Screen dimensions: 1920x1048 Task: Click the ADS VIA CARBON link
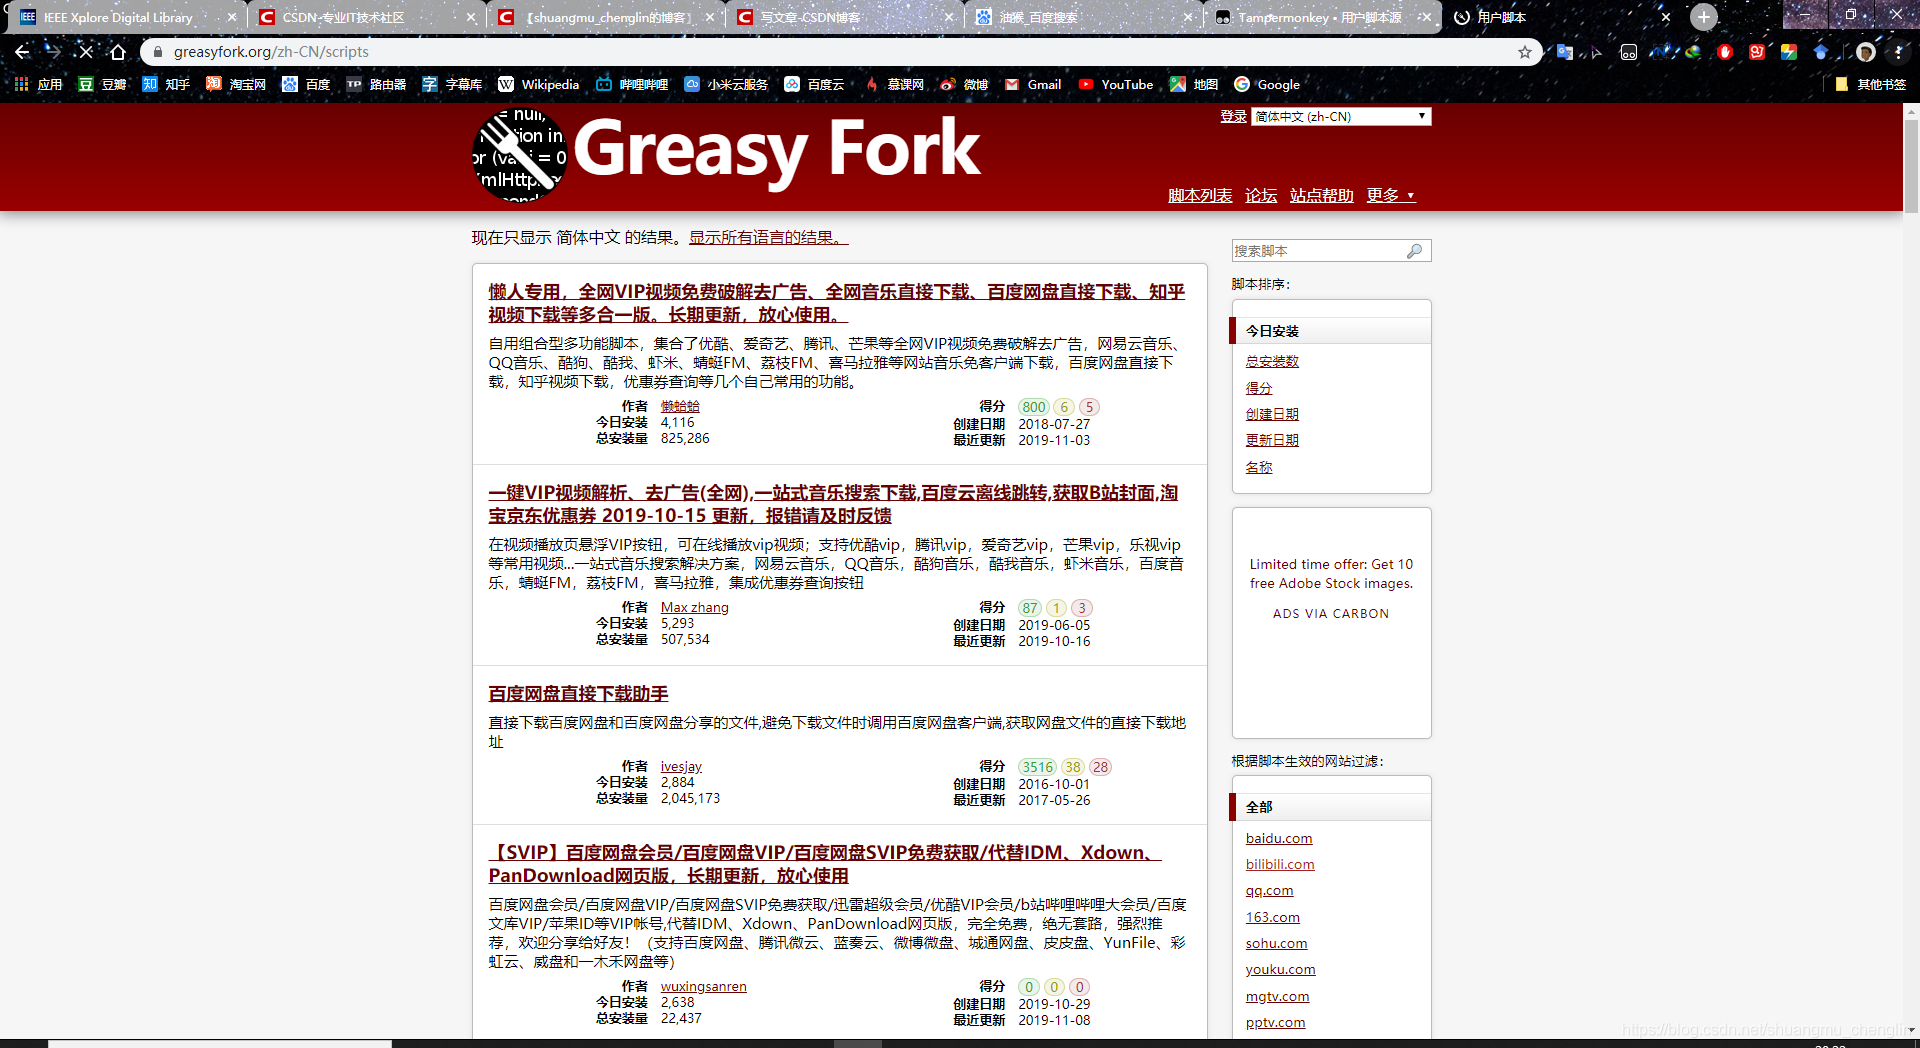tap(1331, 614)
